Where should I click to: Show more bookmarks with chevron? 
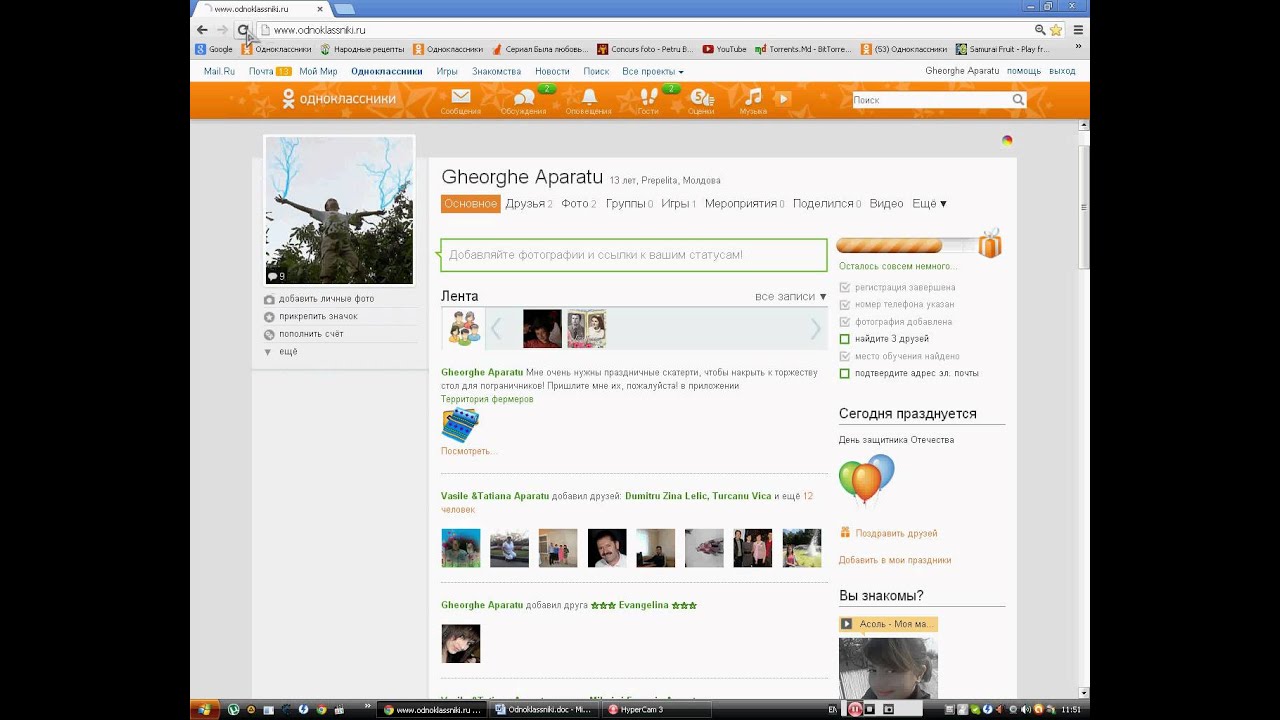(x=1078, y=48)
